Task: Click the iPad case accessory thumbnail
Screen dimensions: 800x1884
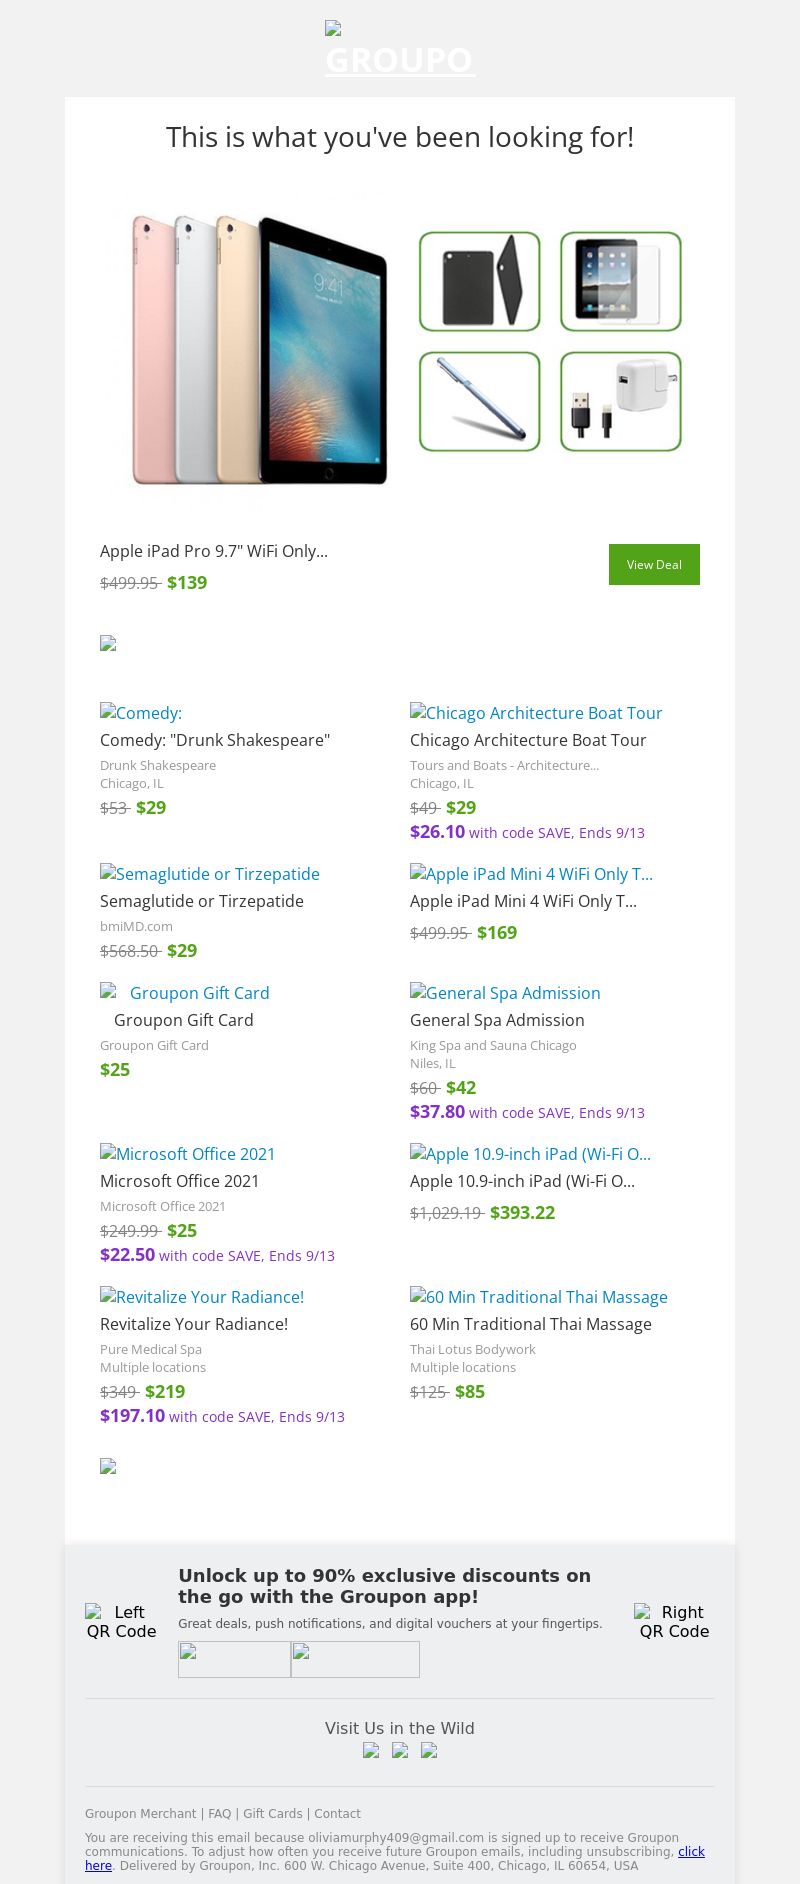Action: pyautogui.click(x=480, y=282)
